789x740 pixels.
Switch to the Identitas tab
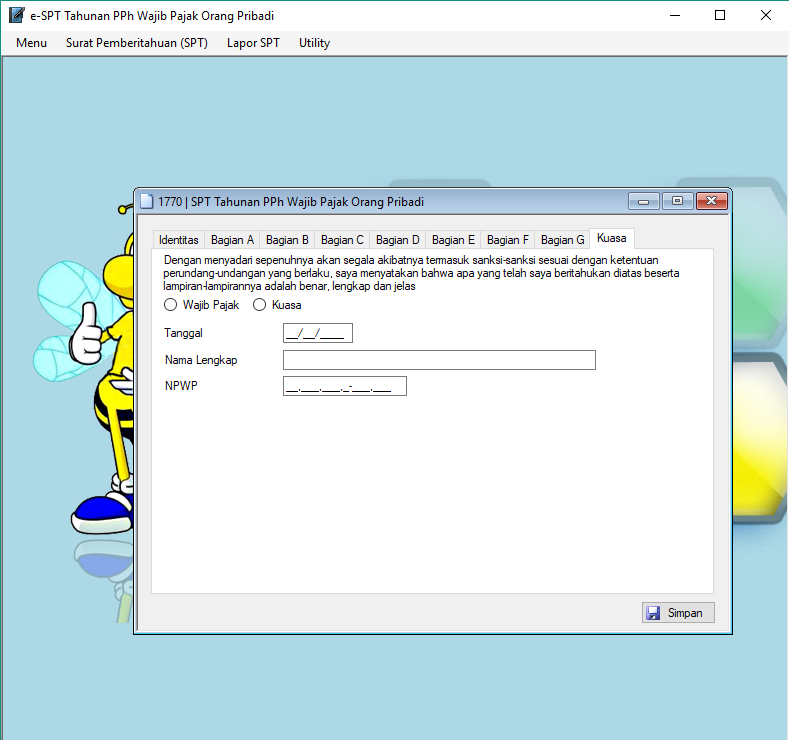(x=179, y=240)
